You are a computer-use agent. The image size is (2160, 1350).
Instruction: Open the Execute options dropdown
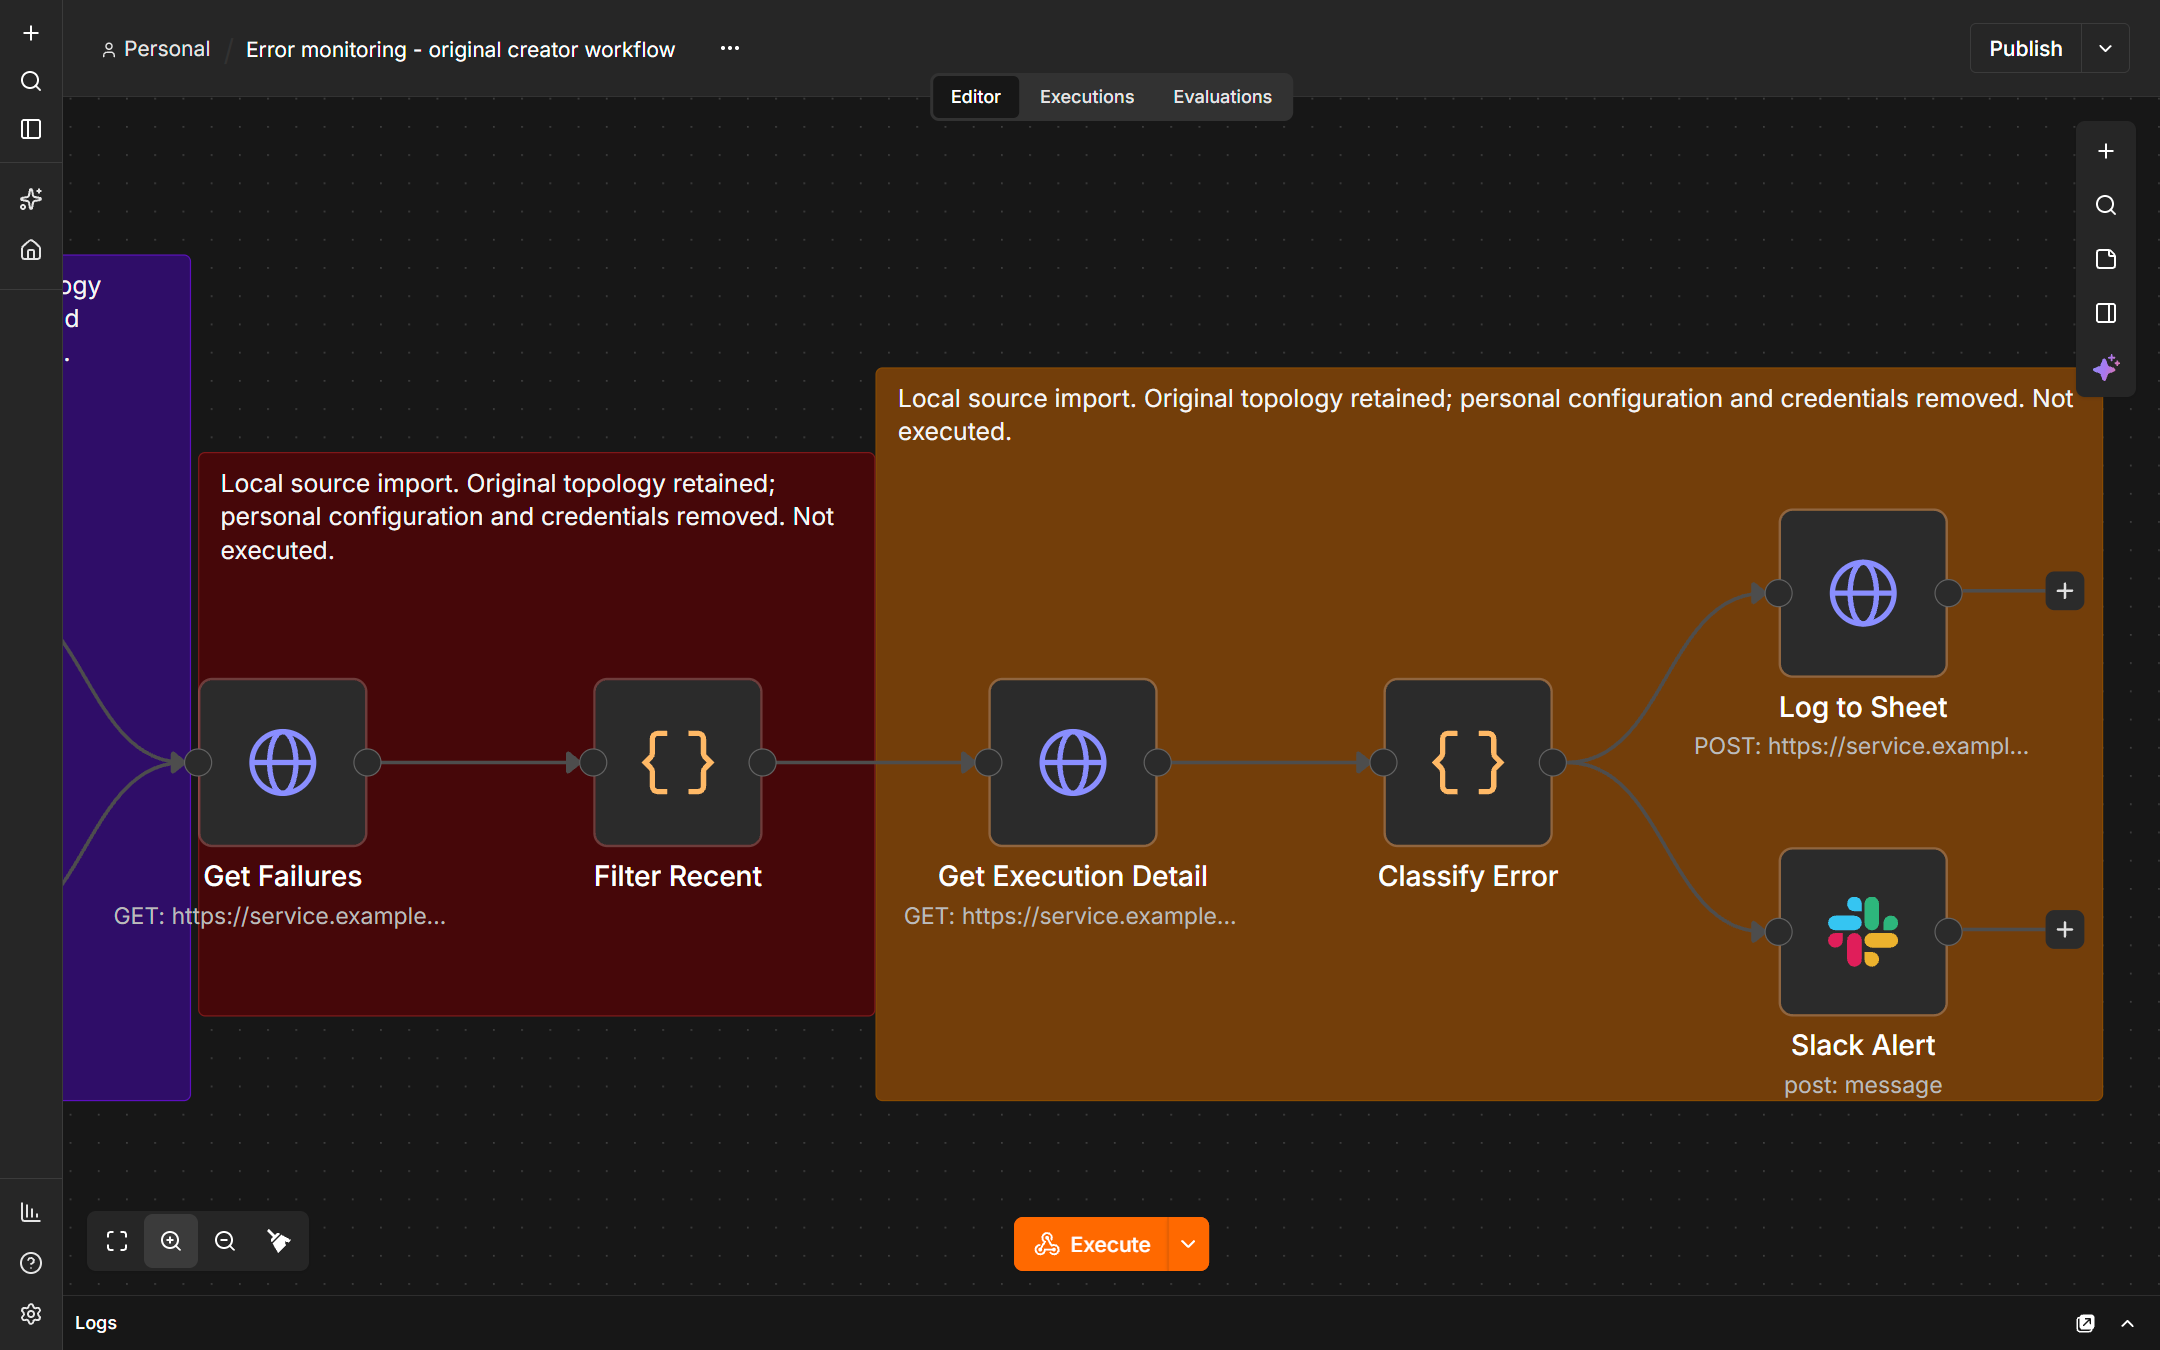coord(1188,1244)
